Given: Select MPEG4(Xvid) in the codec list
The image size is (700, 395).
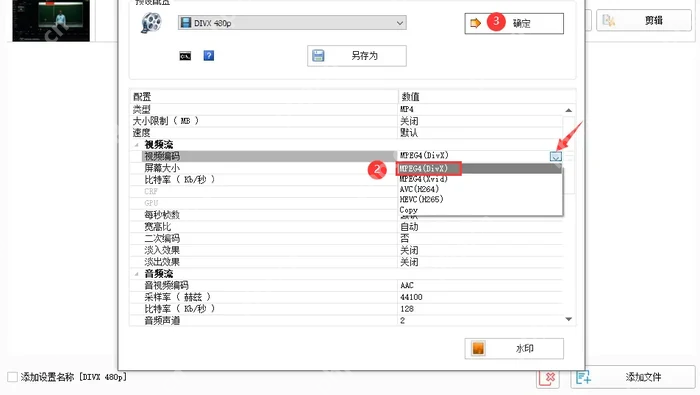Looking at the screenshot, I should [479, 179].
